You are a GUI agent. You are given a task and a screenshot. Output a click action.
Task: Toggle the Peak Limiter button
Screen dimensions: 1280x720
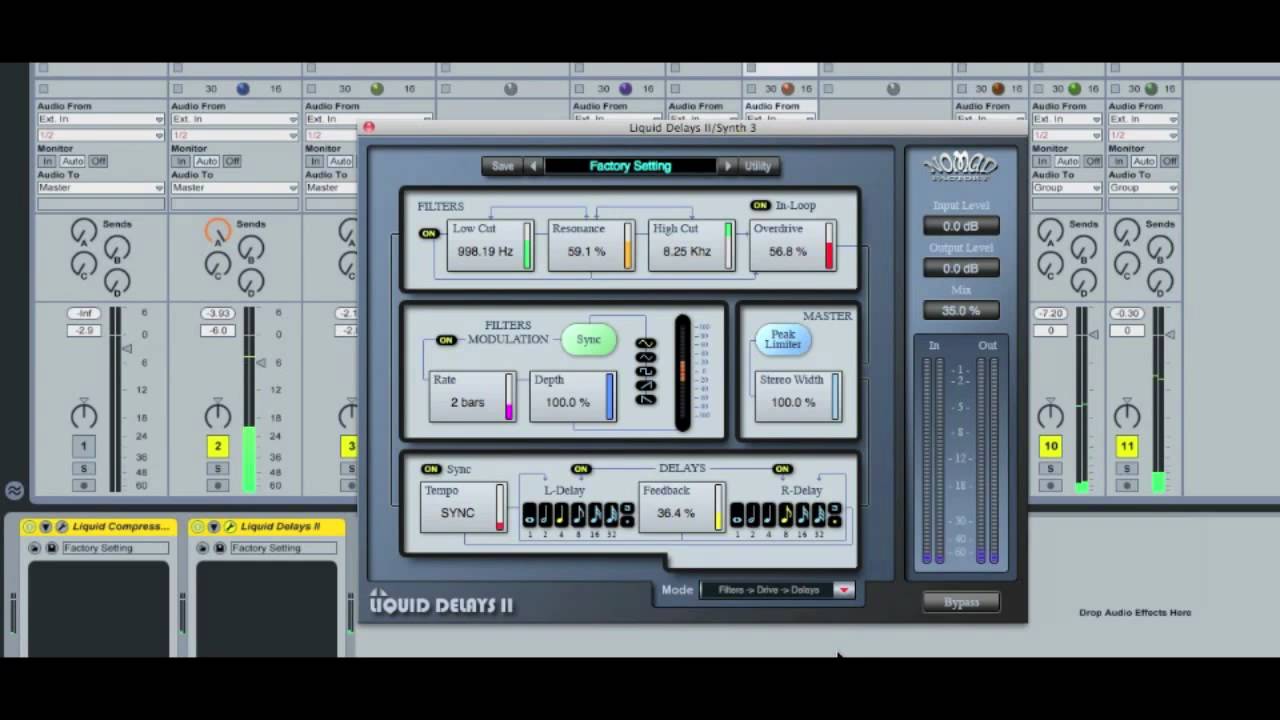pos(783,340)
